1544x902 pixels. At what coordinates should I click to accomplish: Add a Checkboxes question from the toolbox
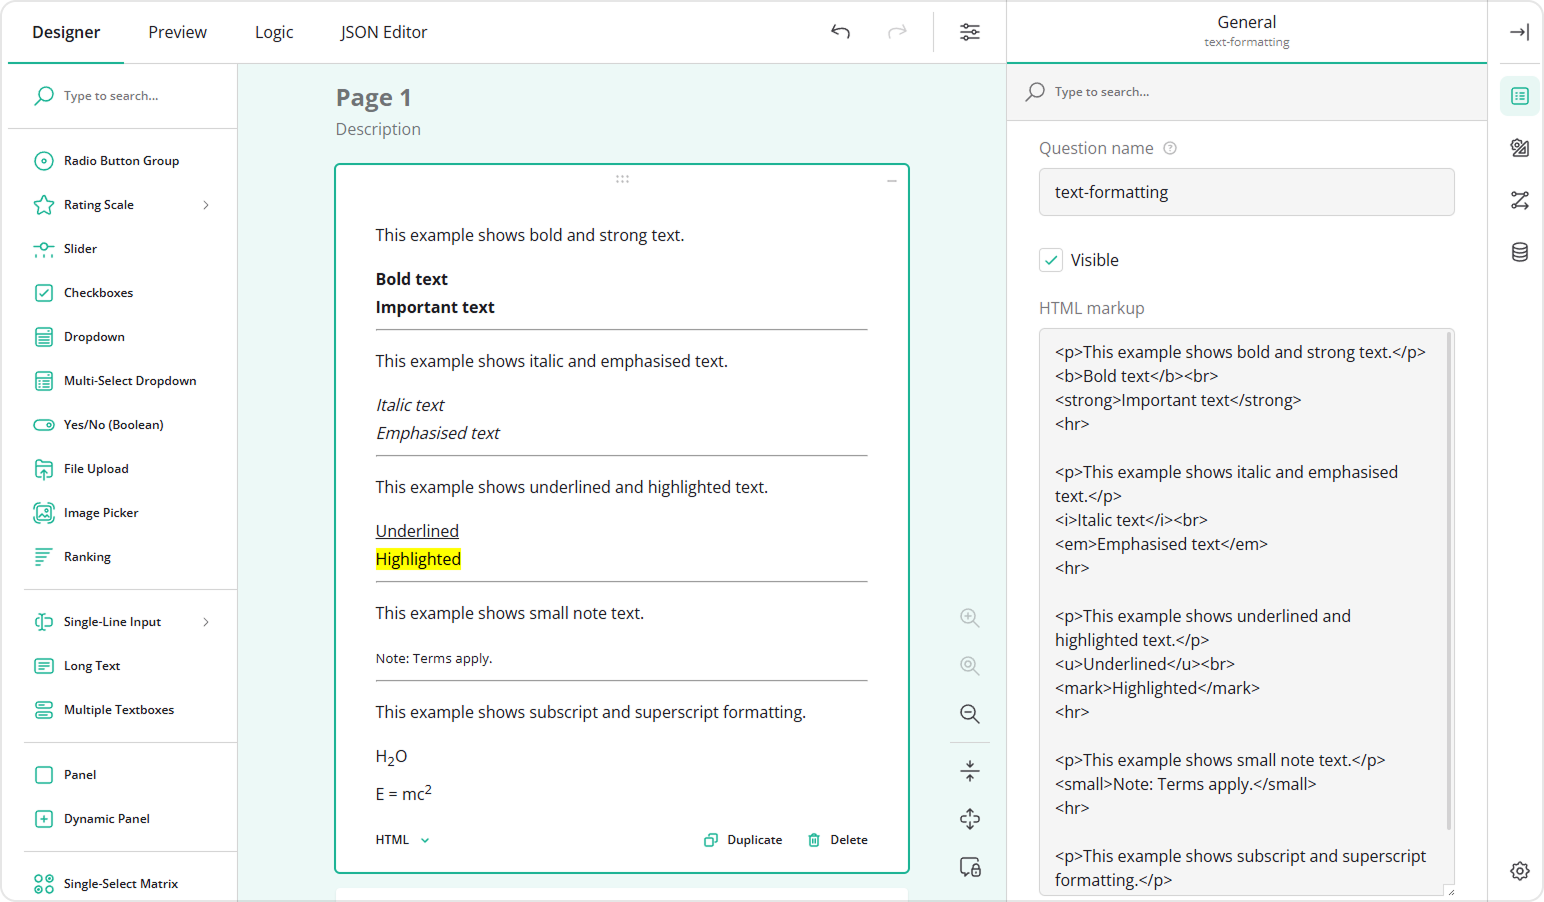pyautogui.click(x=97, y=292)
